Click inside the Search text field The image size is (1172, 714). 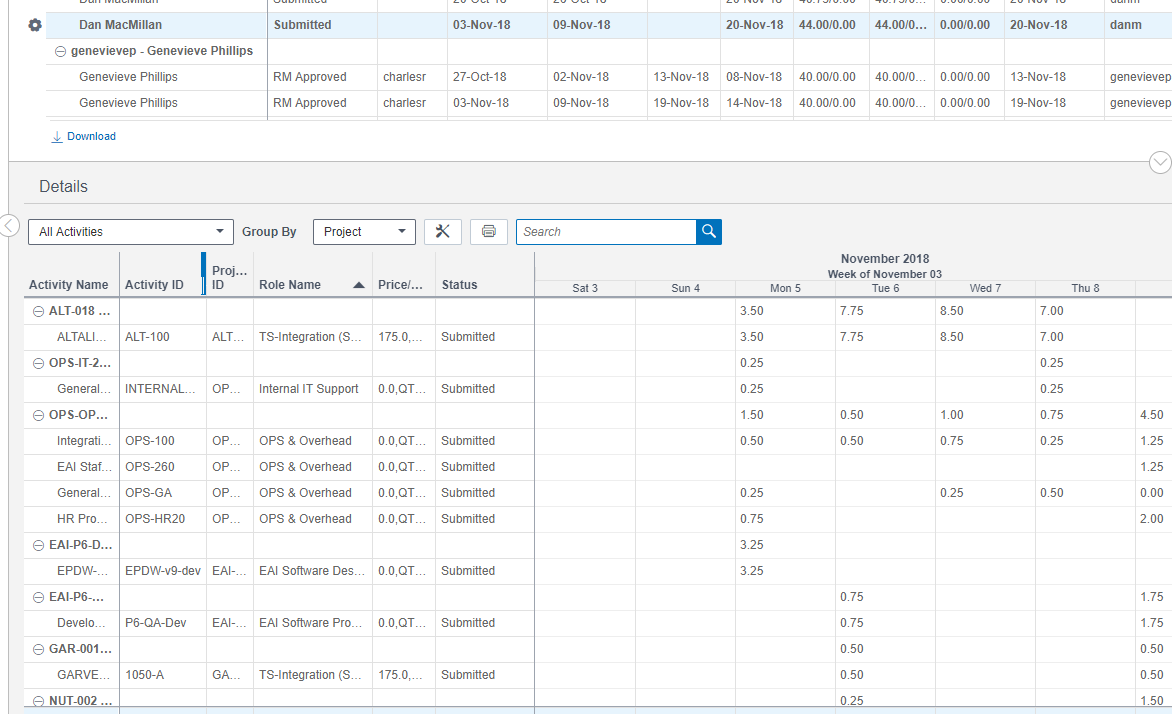606,232
